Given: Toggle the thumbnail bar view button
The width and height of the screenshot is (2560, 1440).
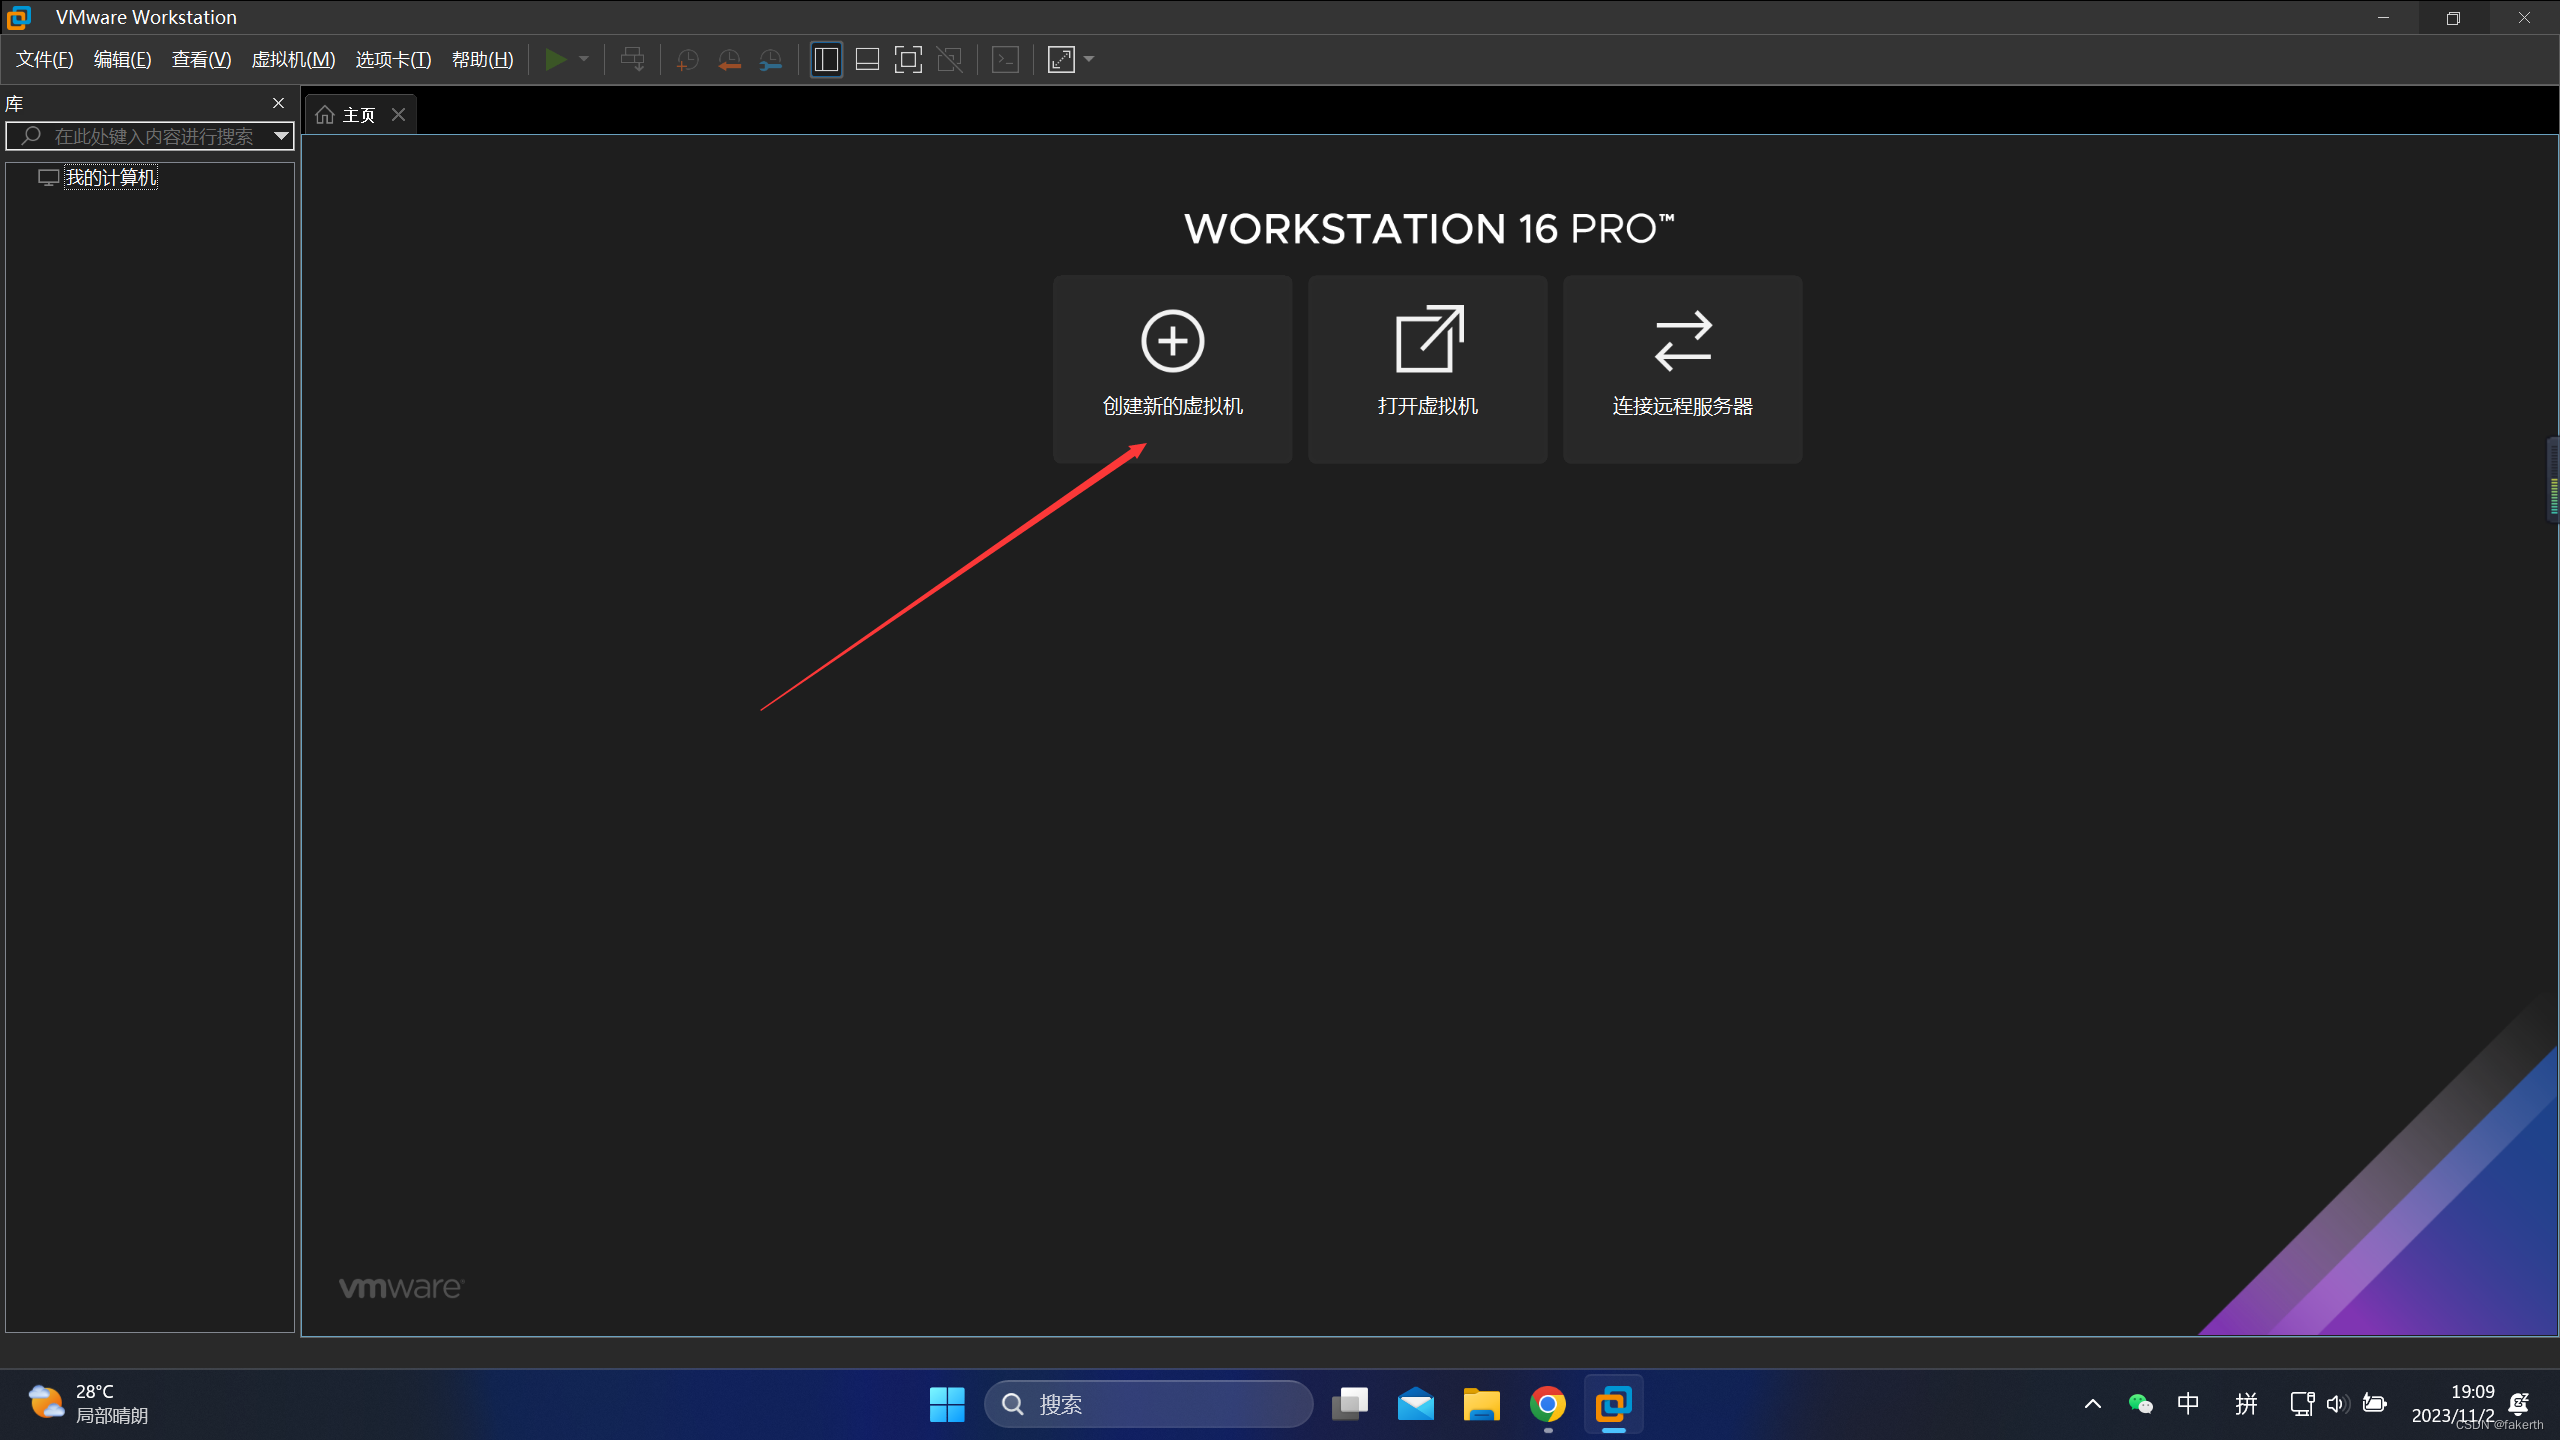Looking at the screenshot, I should [x=867, y=60].
